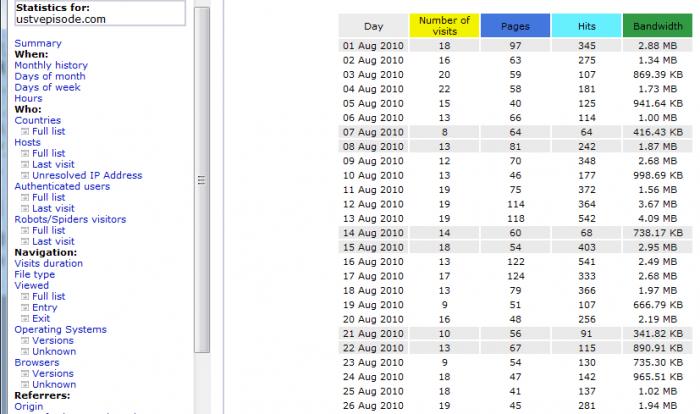This screenshot has height=414, width=700.
Task: Click the 124 pages value
Action: (x=515, y=276)
